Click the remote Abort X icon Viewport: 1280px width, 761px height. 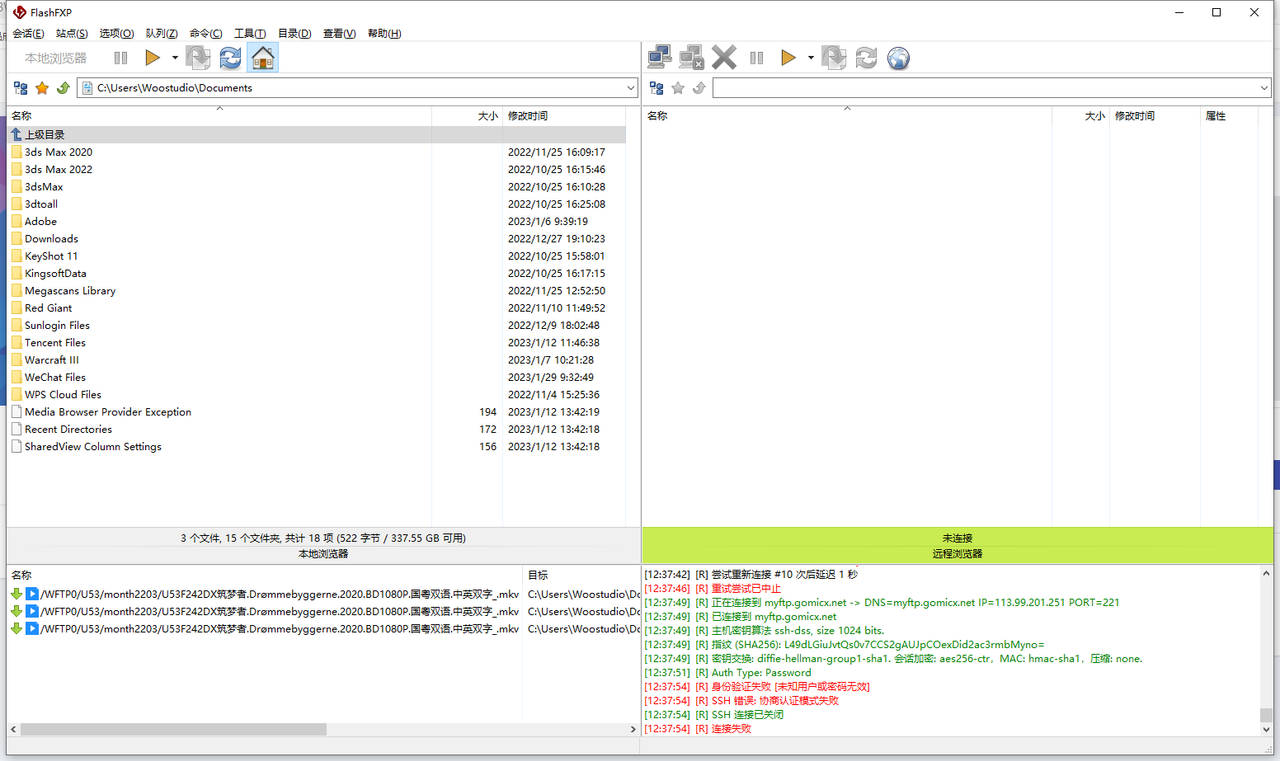(x=724, y=58)
